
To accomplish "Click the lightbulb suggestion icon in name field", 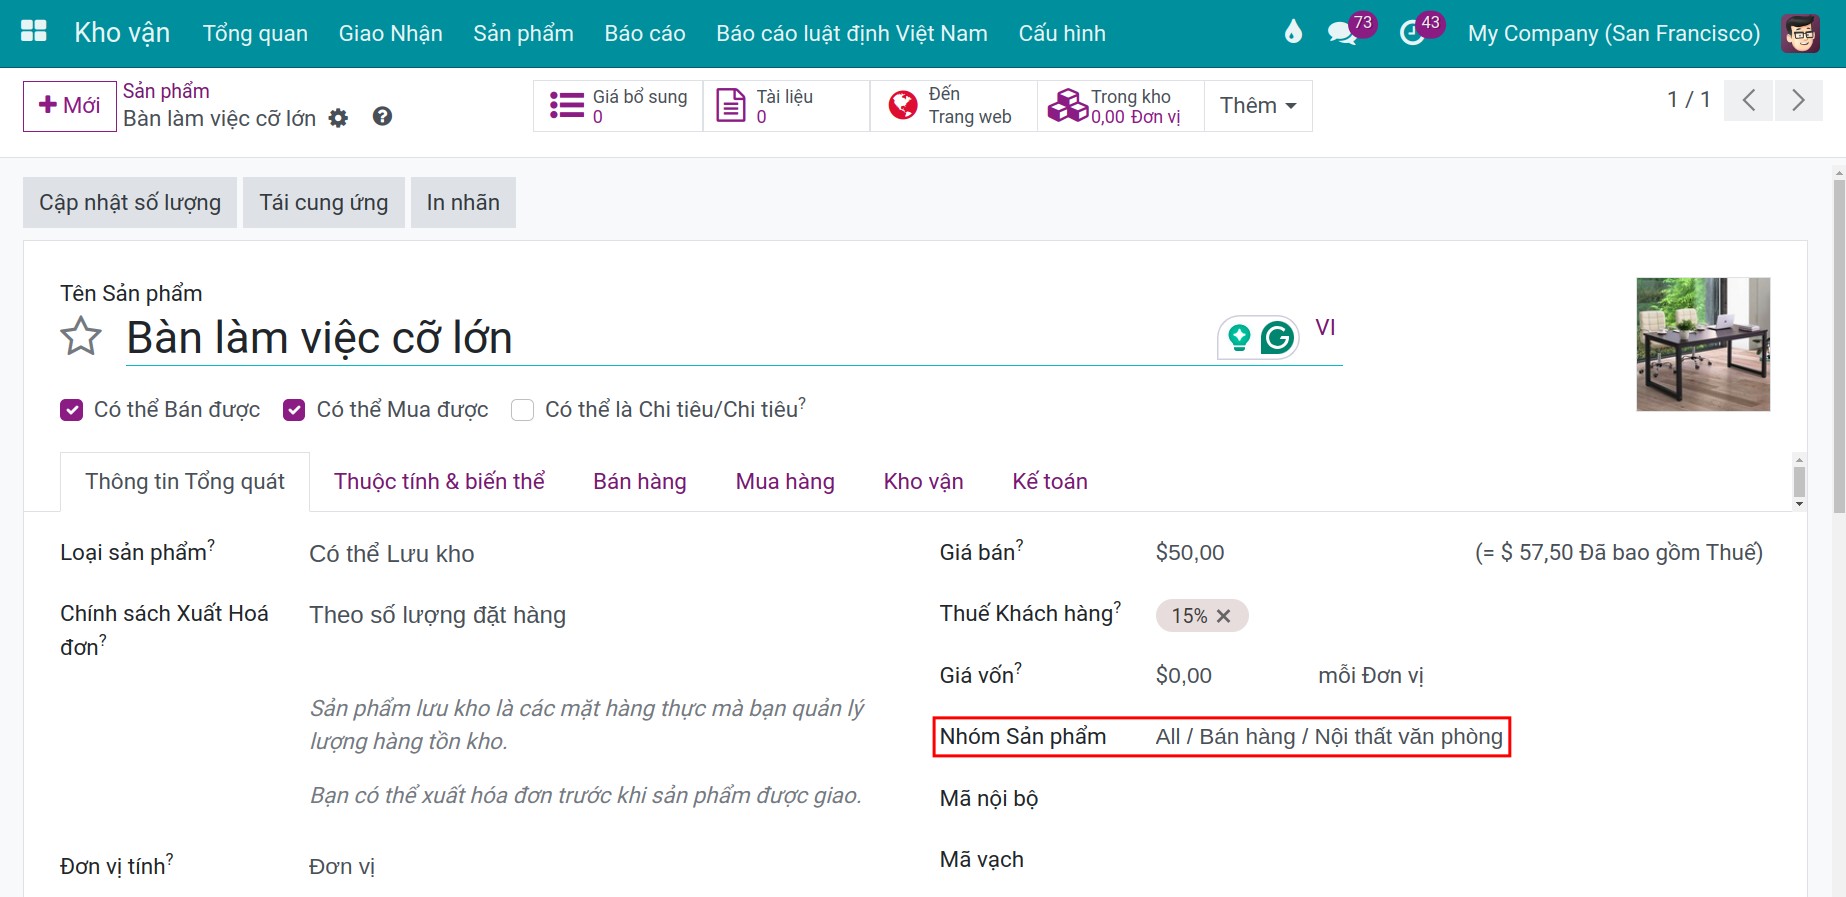I will (1239, 338).
